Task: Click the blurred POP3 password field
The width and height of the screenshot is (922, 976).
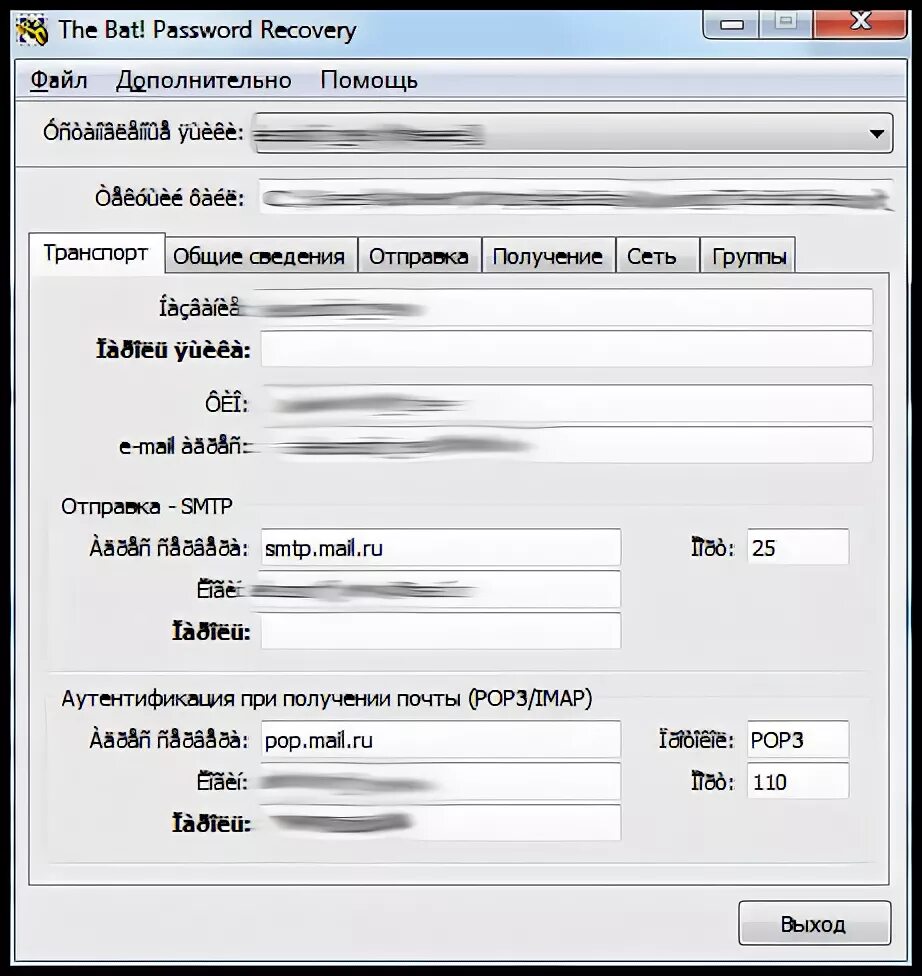Action: 440,823
